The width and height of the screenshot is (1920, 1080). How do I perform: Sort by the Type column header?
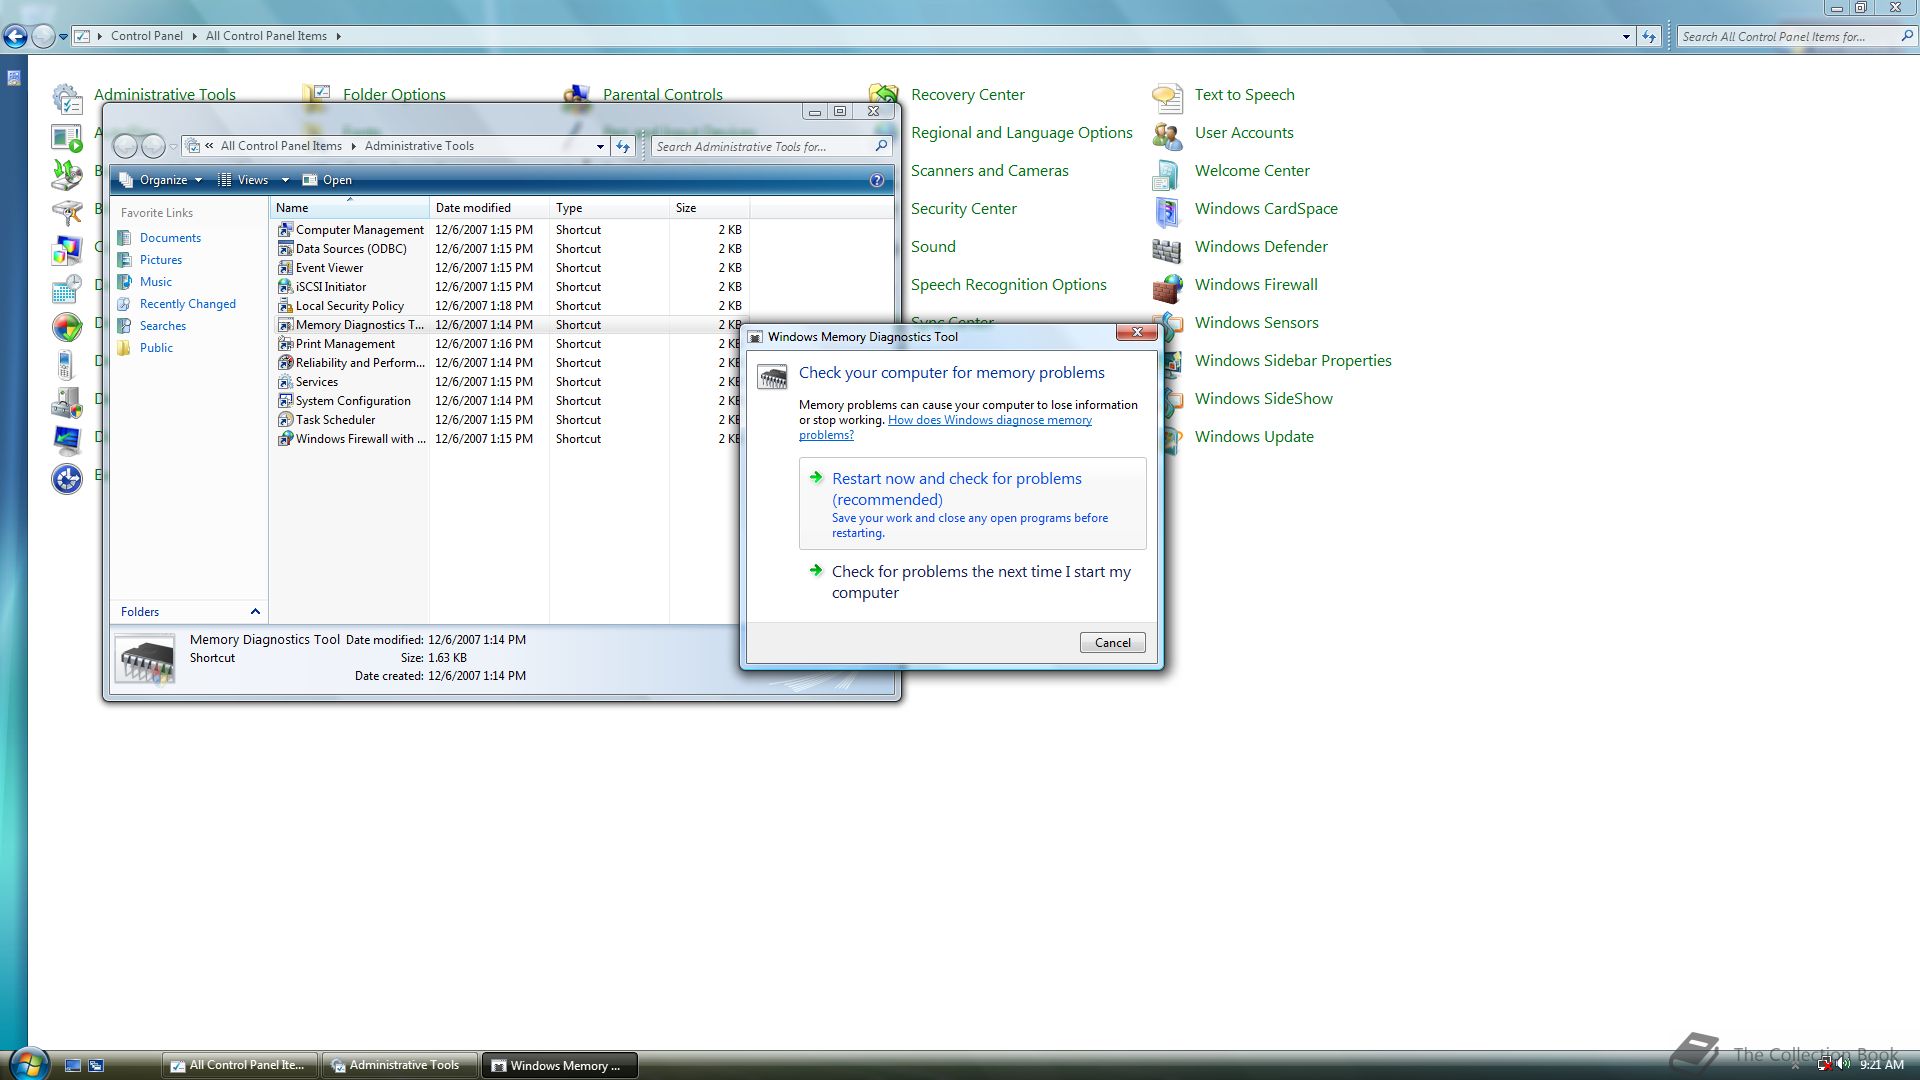tap(609, 208)
